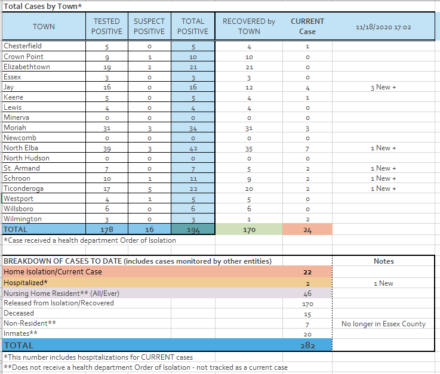Select the Nursing Home Resident row
Image resolution: width=440 pixels, height=374 pixels.
[167, 293]
